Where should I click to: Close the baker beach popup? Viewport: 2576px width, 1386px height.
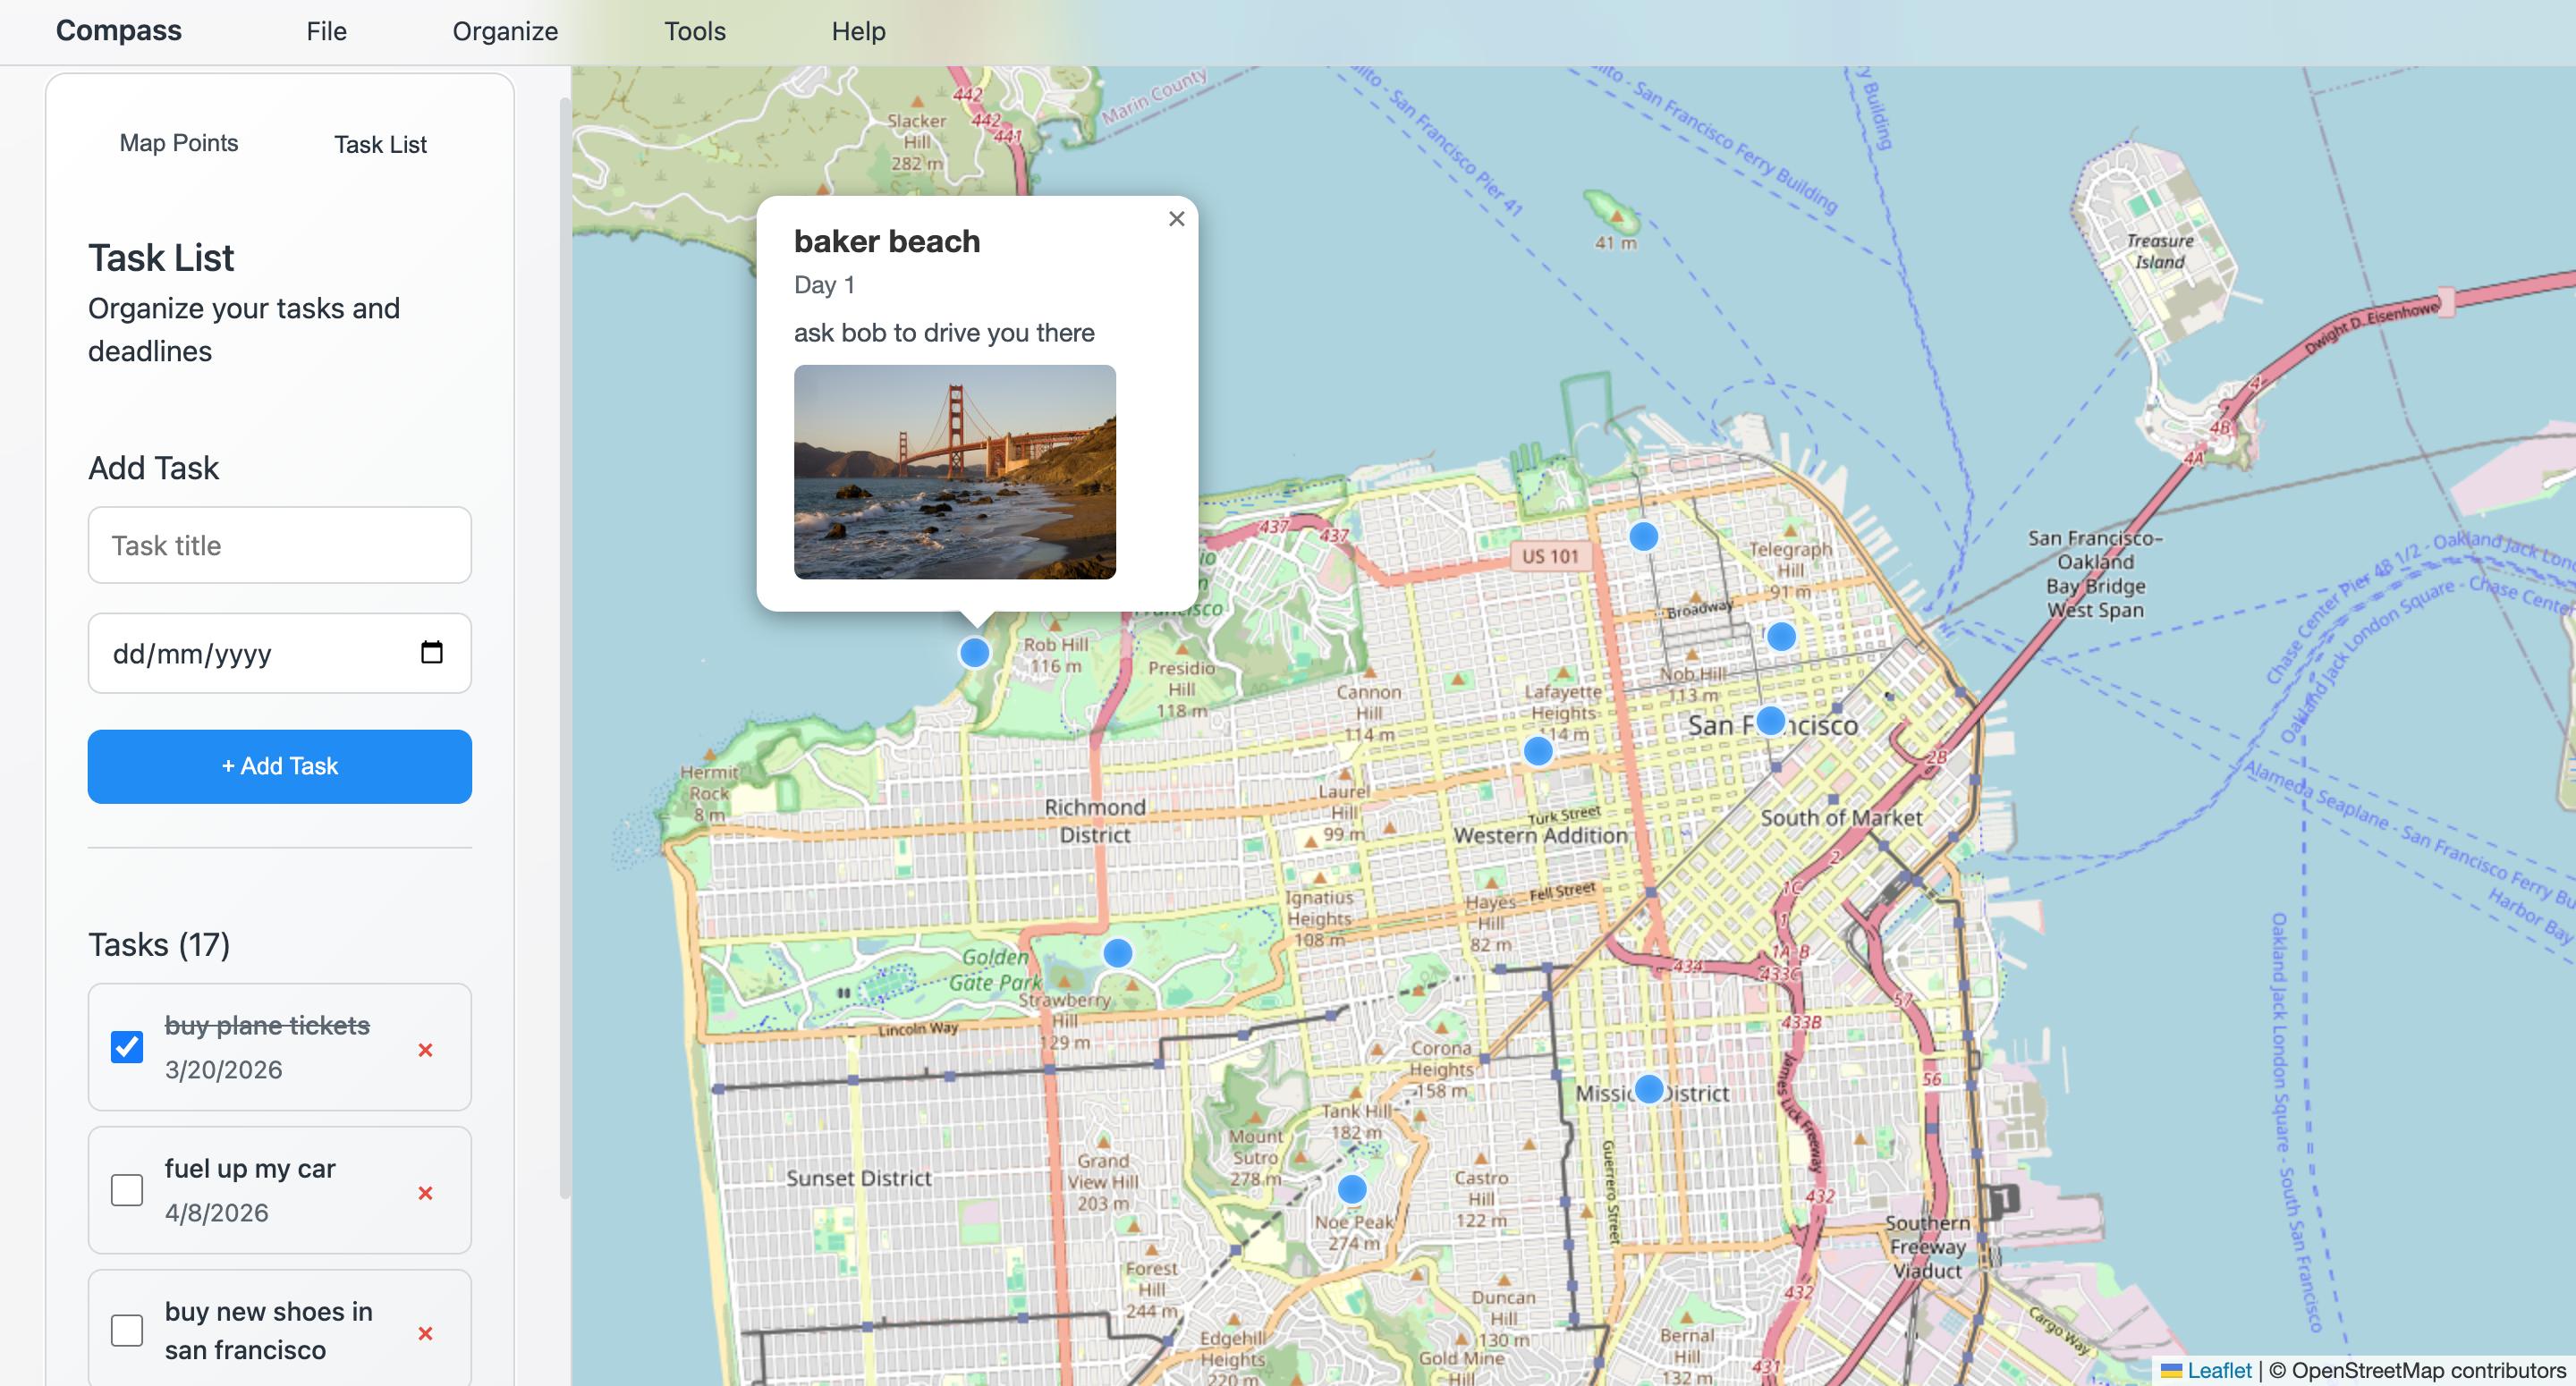point(1176,219)
